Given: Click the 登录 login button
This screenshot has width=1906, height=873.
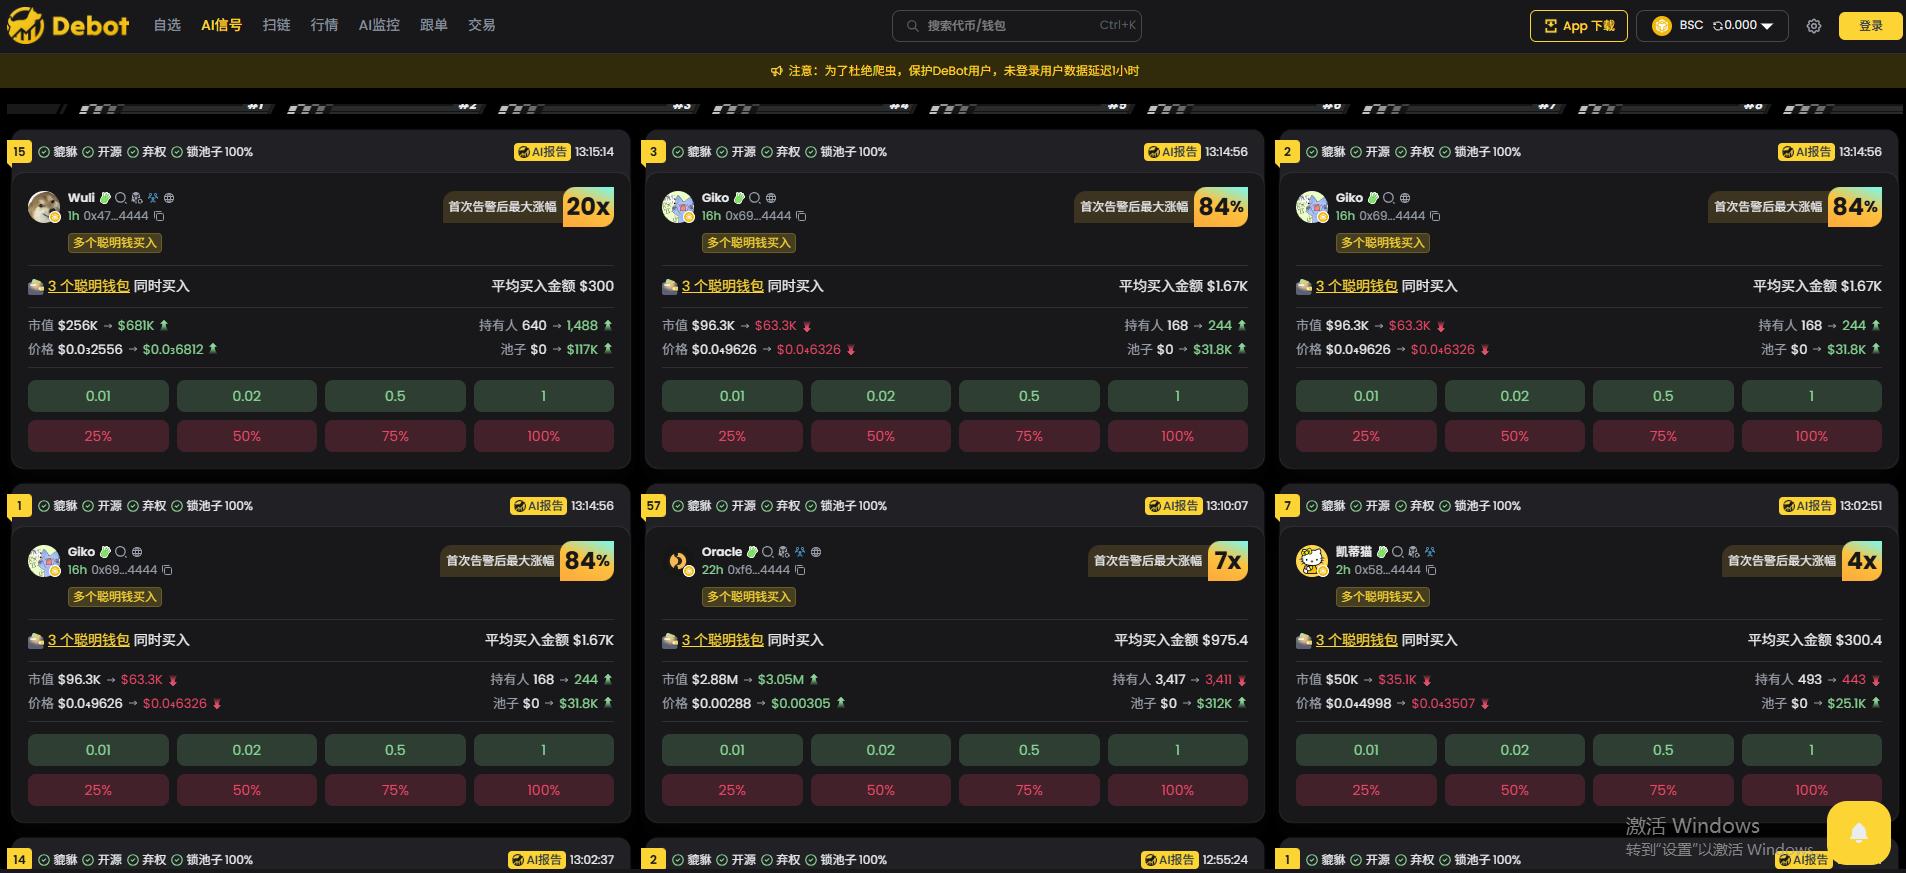Looking at the screenshot, I should pos(1870,26).
